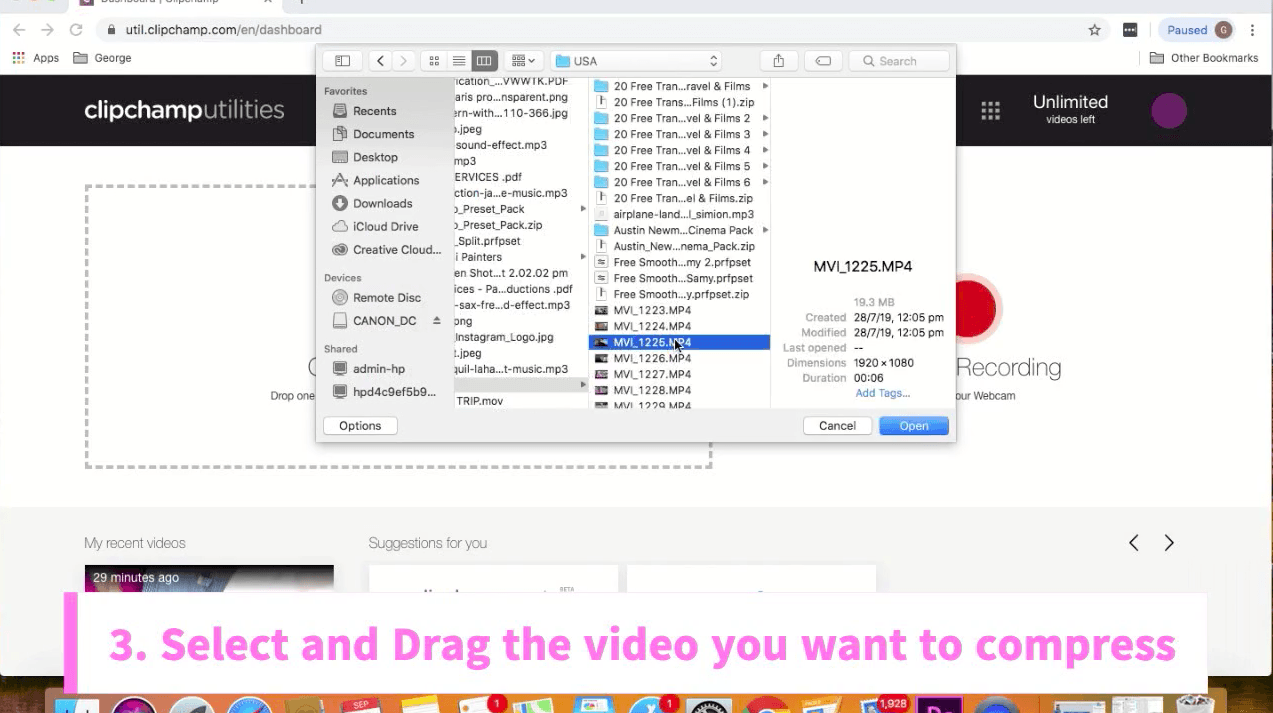Select Creative Cloud in the sidebar
This screenshot has height=713, width=1273.
(x=396, y=250)
